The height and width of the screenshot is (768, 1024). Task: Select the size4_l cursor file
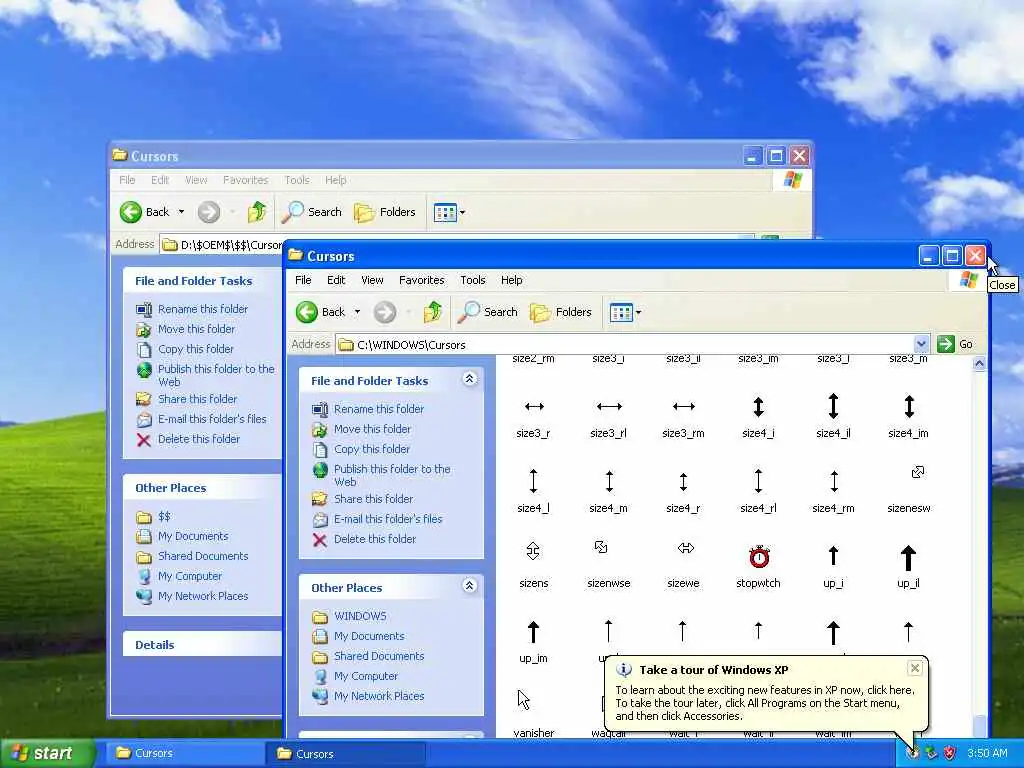[534, 492]
